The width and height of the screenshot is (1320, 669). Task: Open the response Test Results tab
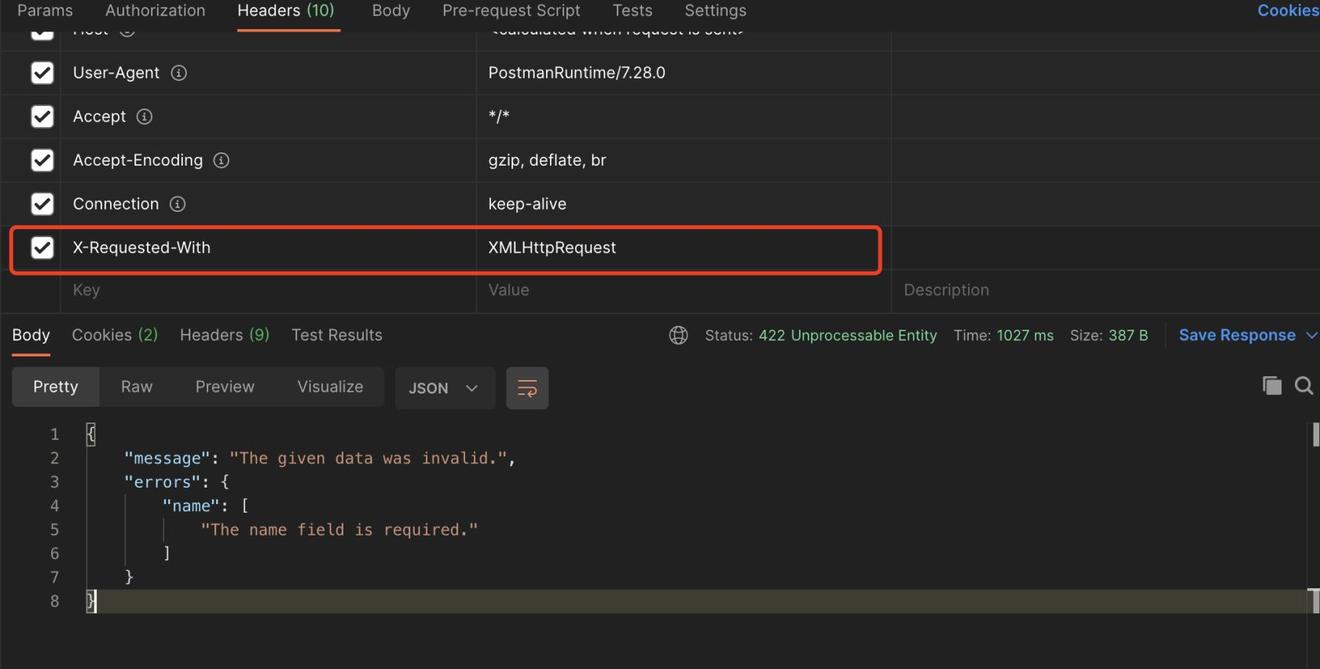point(336,335)
